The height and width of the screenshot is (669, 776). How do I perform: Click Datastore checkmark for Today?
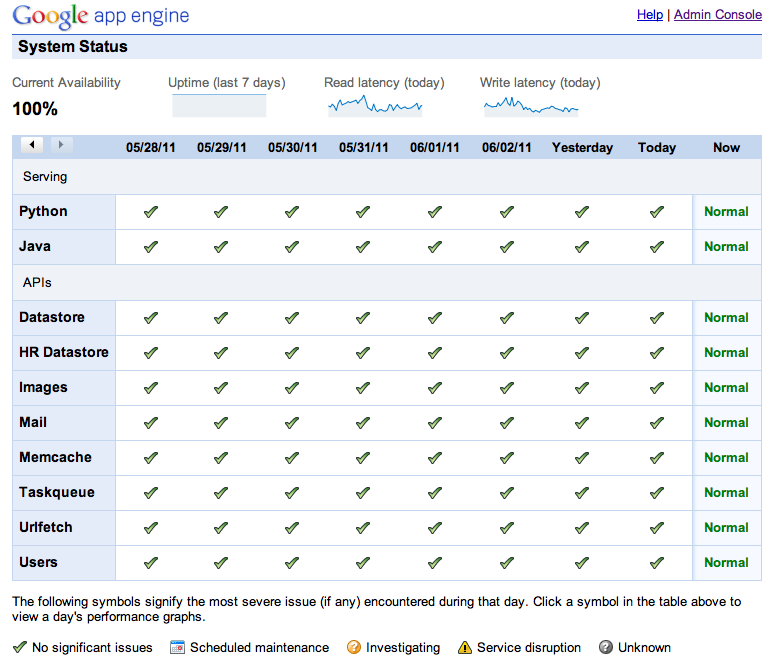(657, 318)
